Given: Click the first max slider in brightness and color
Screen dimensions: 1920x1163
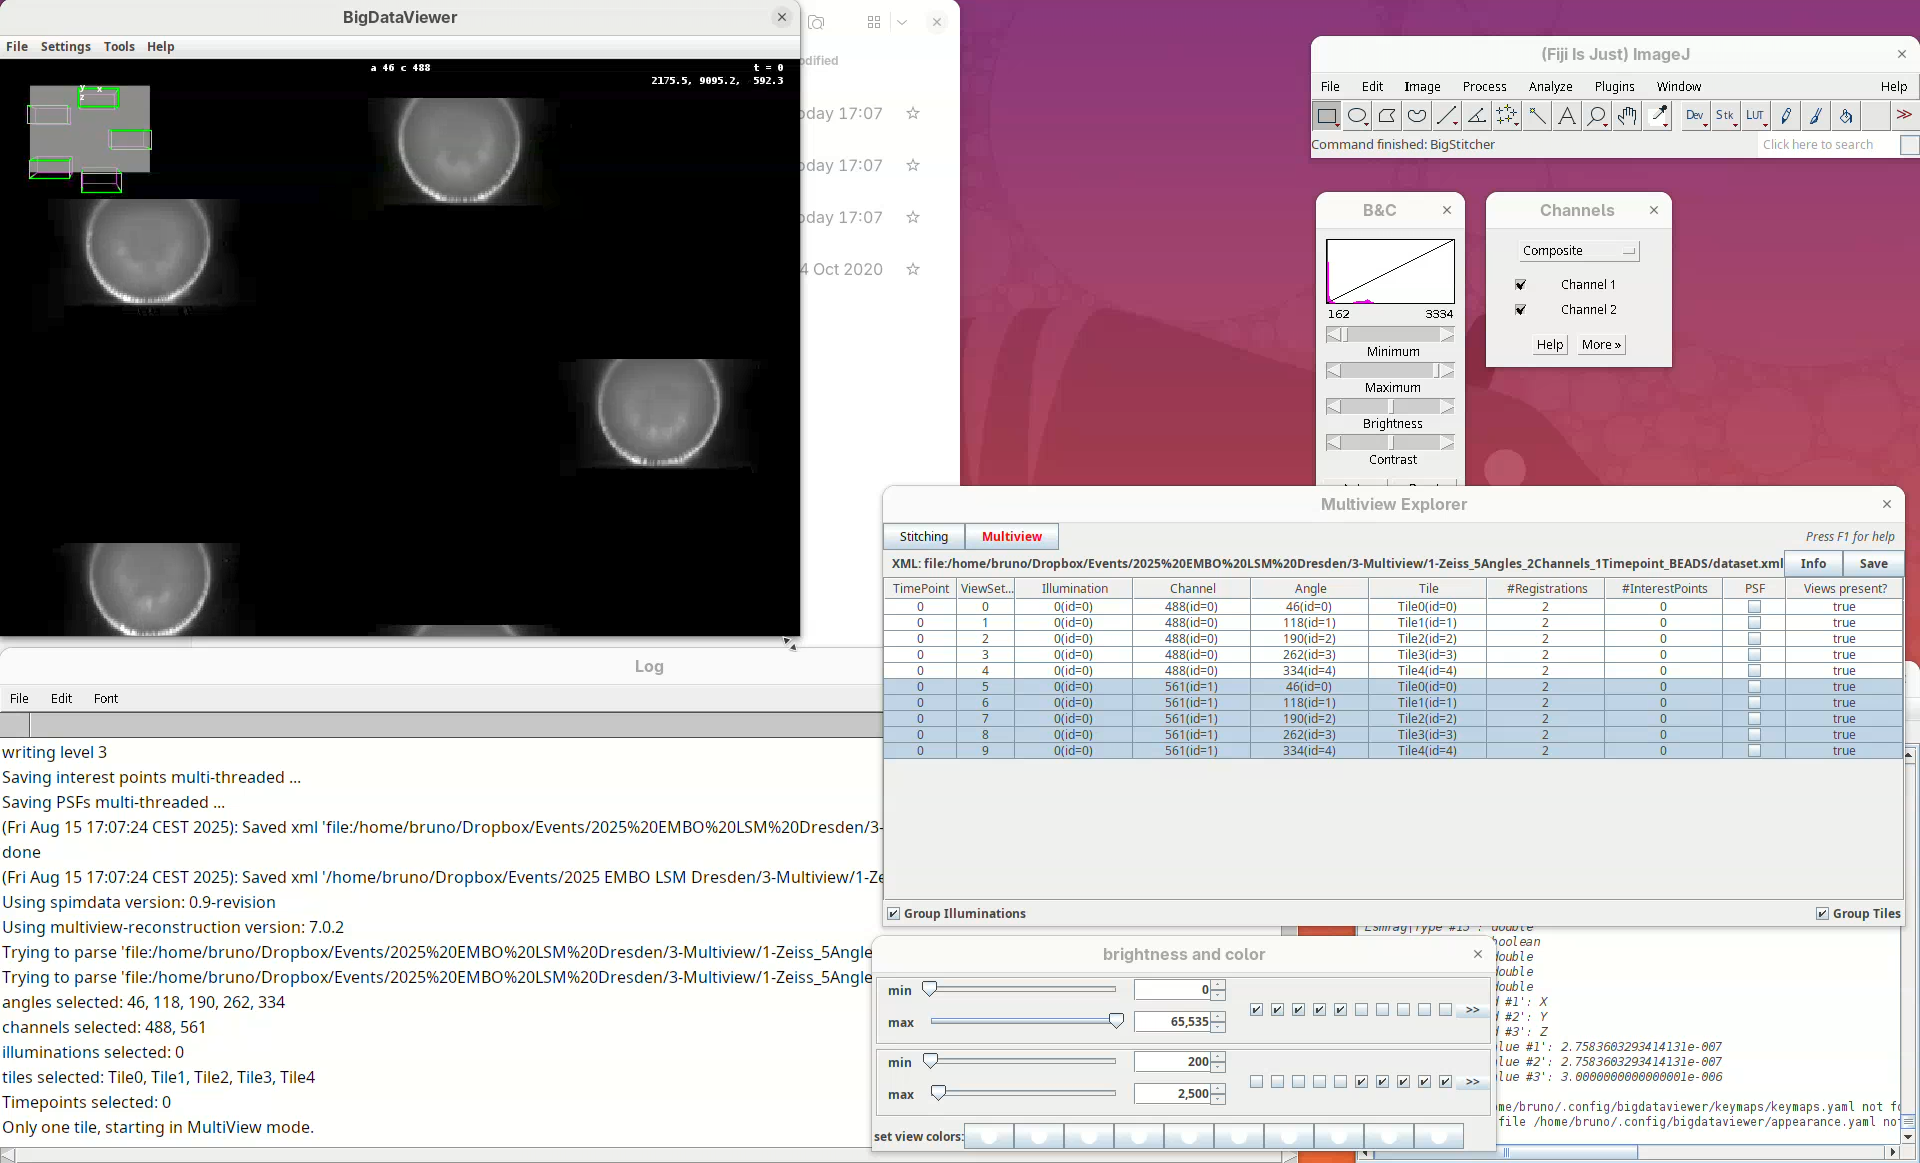Looking at the screenshot, I should tap(1116, 1021).
